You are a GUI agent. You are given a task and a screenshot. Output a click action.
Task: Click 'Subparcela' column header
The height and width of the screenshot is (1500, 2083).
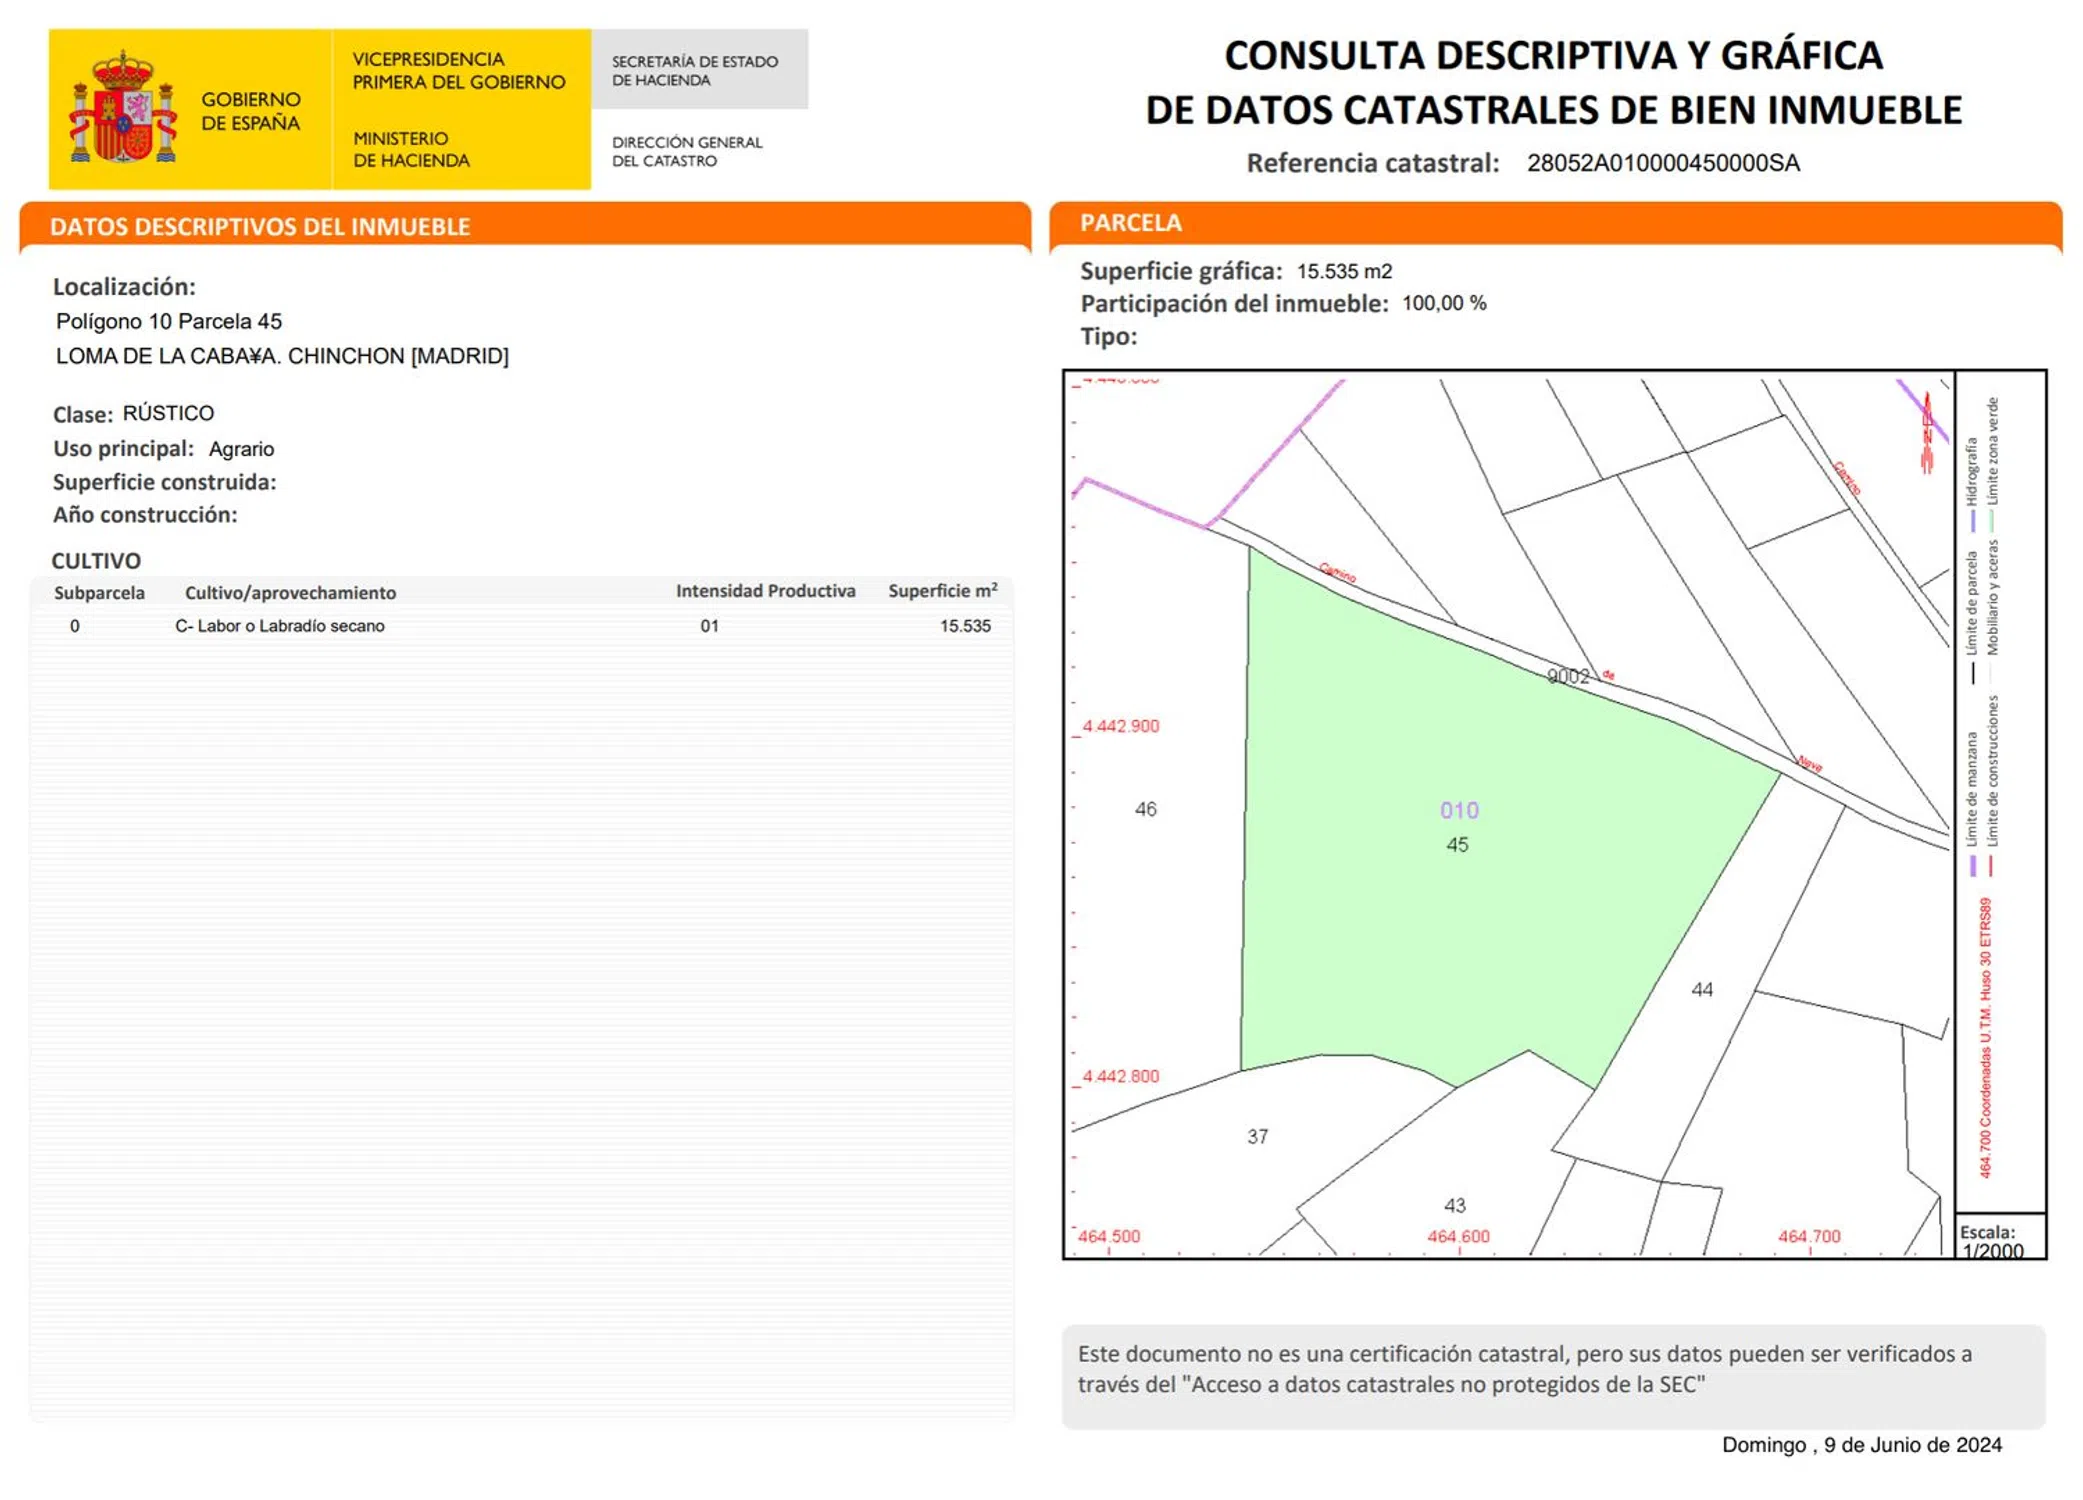(x=99, y=593)
